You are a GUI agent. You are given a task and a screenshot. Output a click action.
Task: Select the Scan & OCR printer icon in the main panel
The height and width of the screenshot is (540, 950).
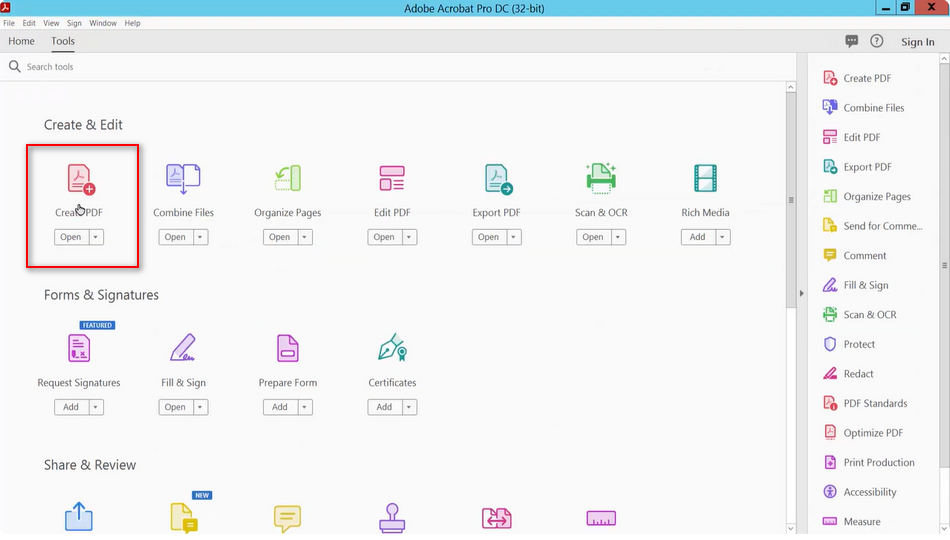[601, 178]
